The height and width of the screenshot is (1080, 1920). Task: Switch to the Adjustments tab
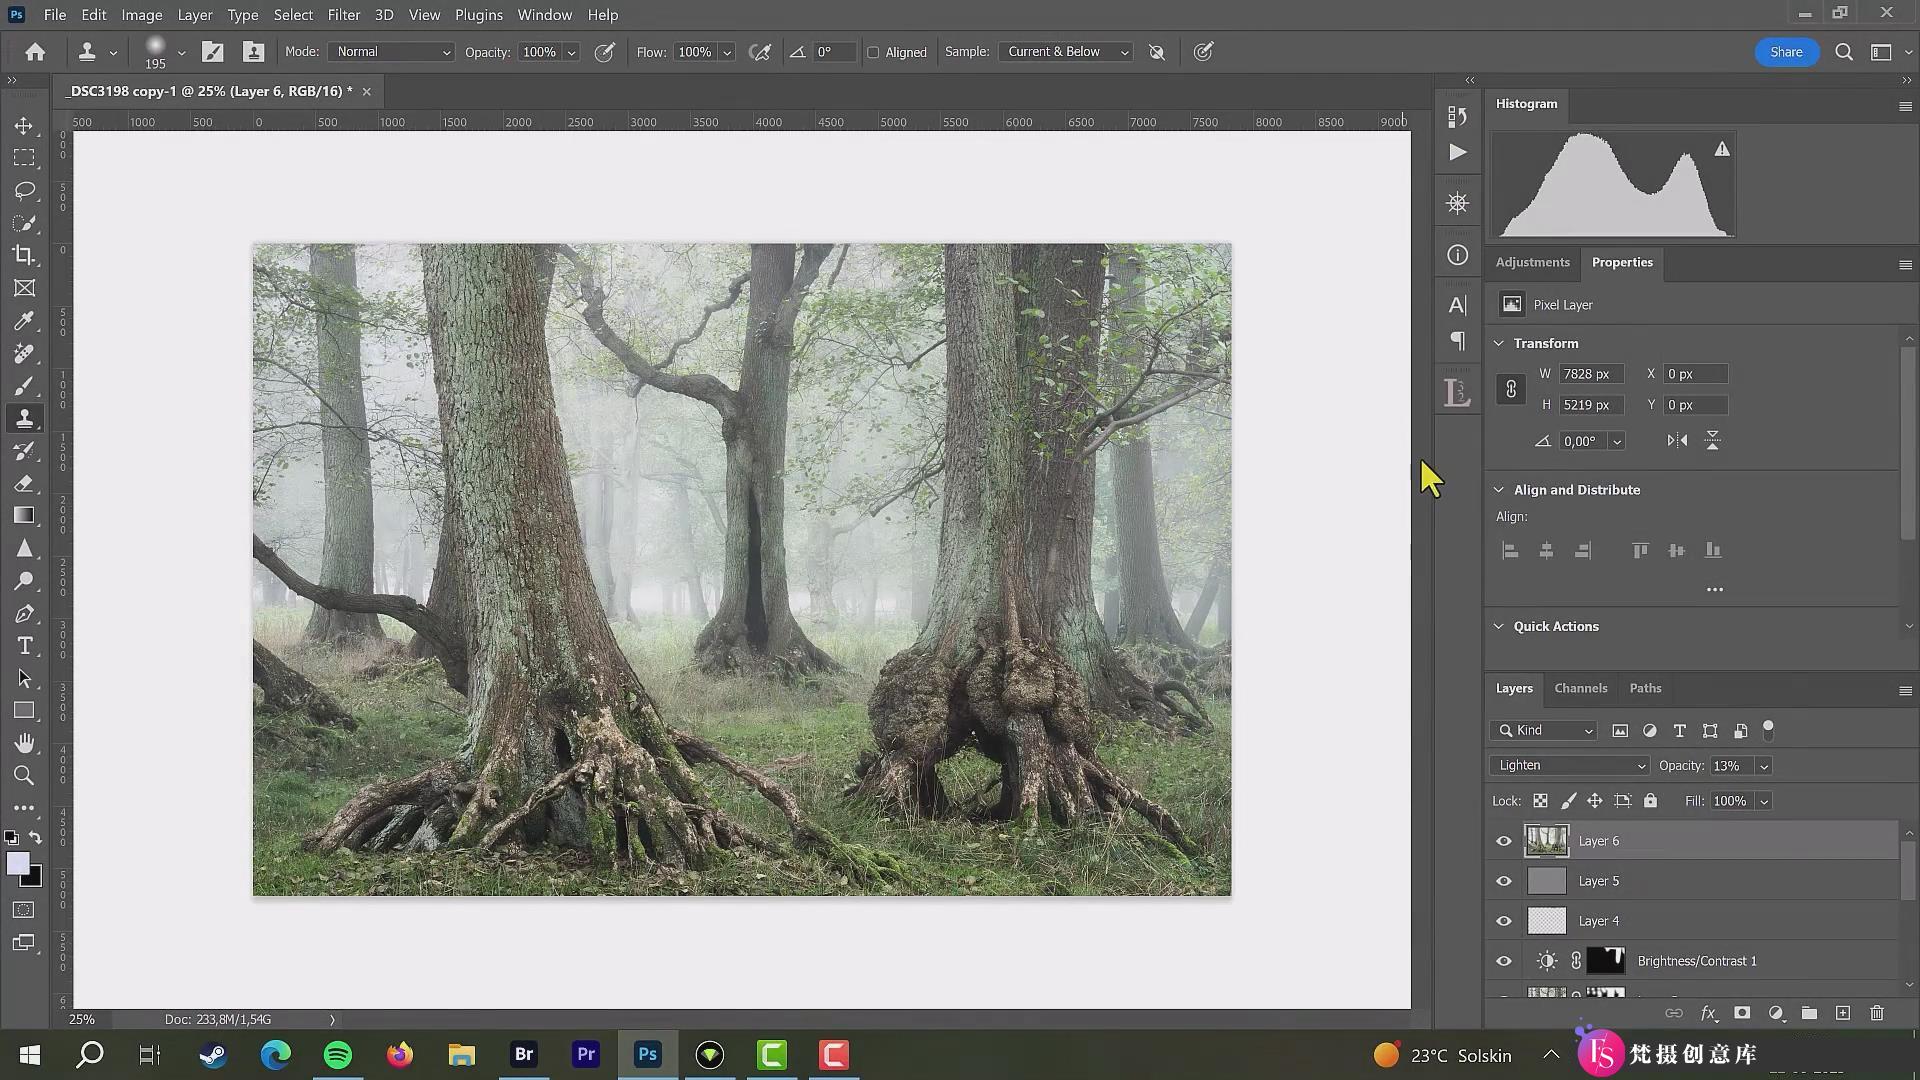(1532, 262)
